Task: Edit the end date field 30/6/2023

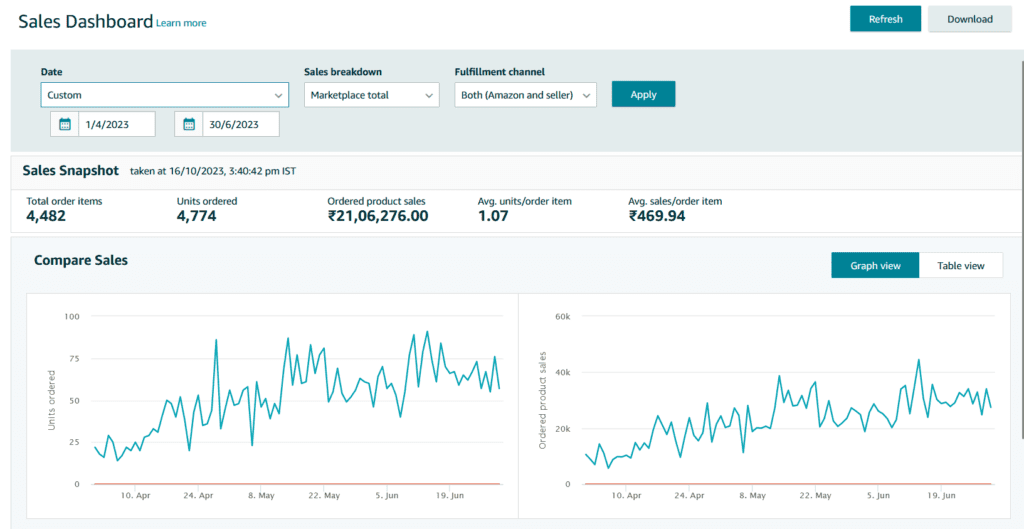Action: (x=241, y=124)
